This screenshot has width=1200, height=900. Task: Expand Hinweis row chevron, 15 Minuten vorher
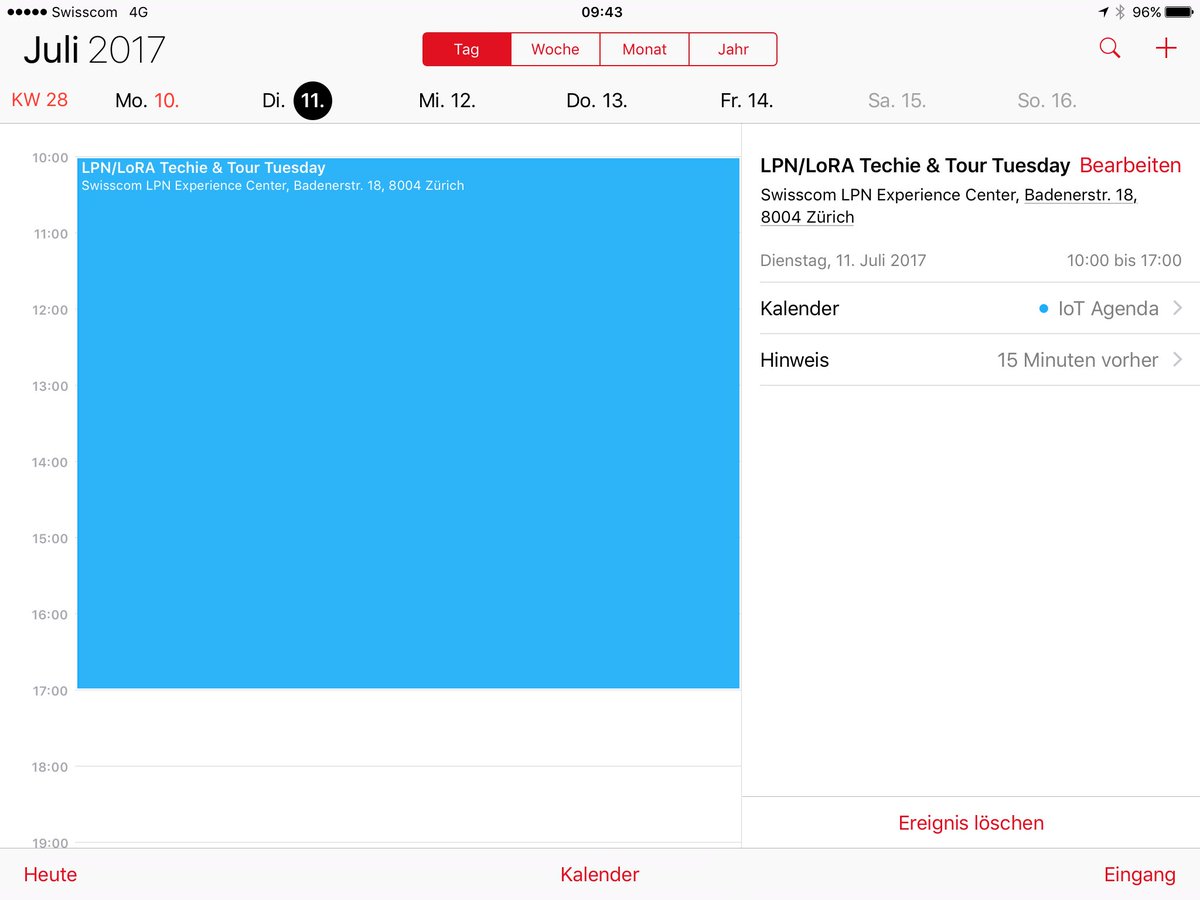pyautogui.click(x=1177, y=359)
